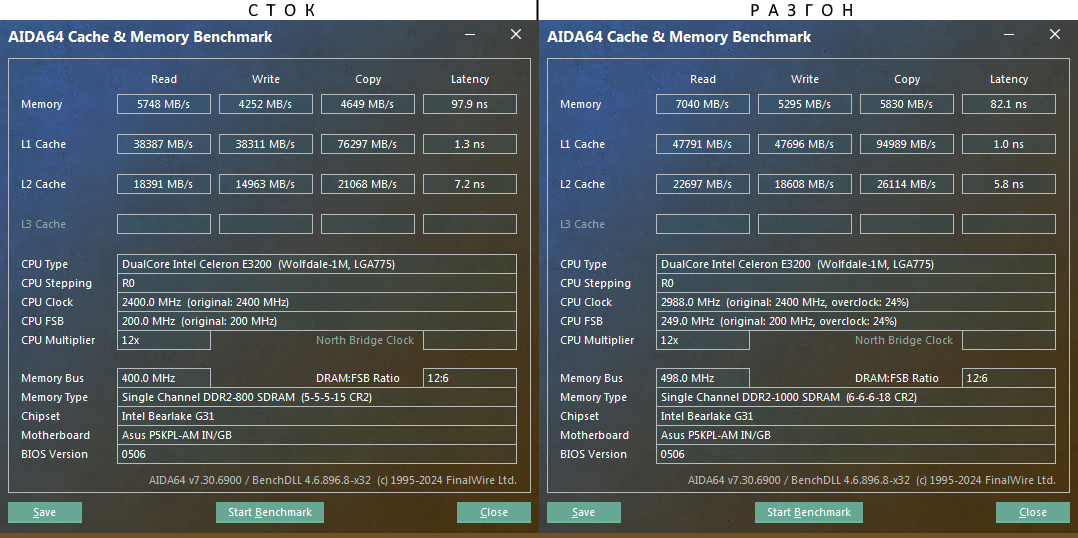Click Chipset Intel Bearlake G31 in right window
Viewport: 1078px width, 538px height.
pyautogui.click(x=856, y=416)
